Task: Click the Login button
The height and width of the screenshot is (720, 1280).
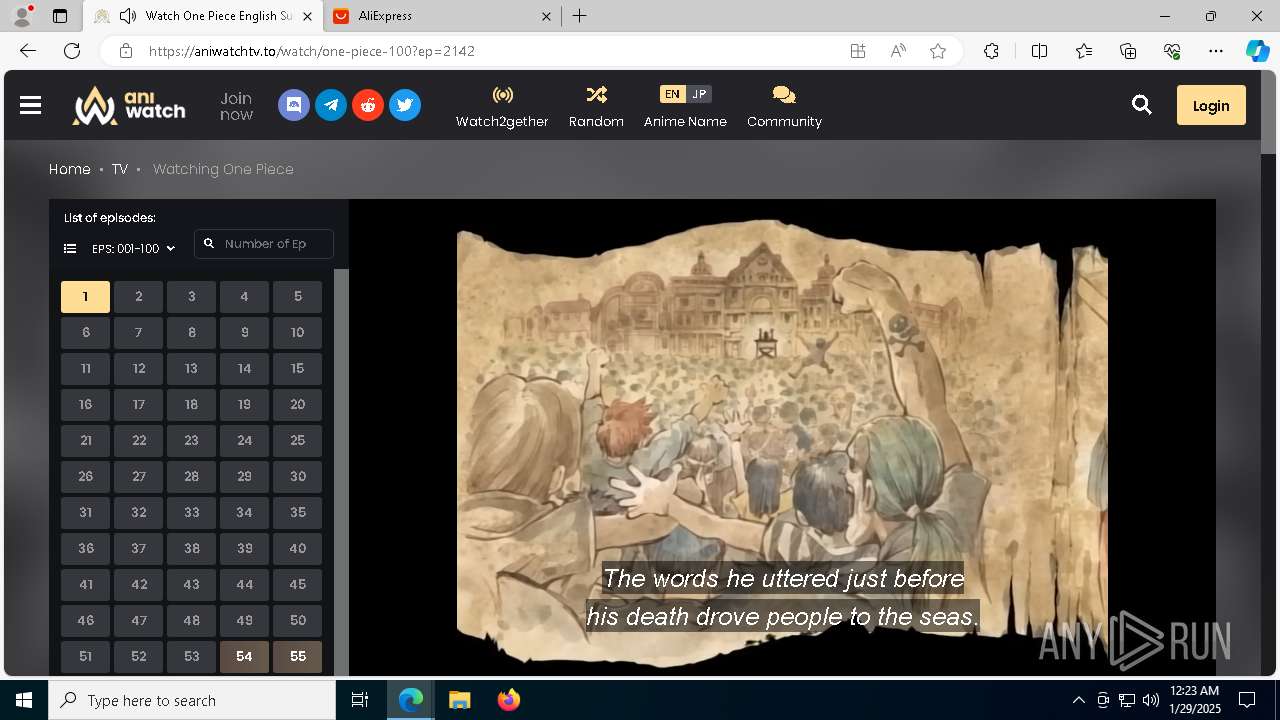Action: point(1211,105)
